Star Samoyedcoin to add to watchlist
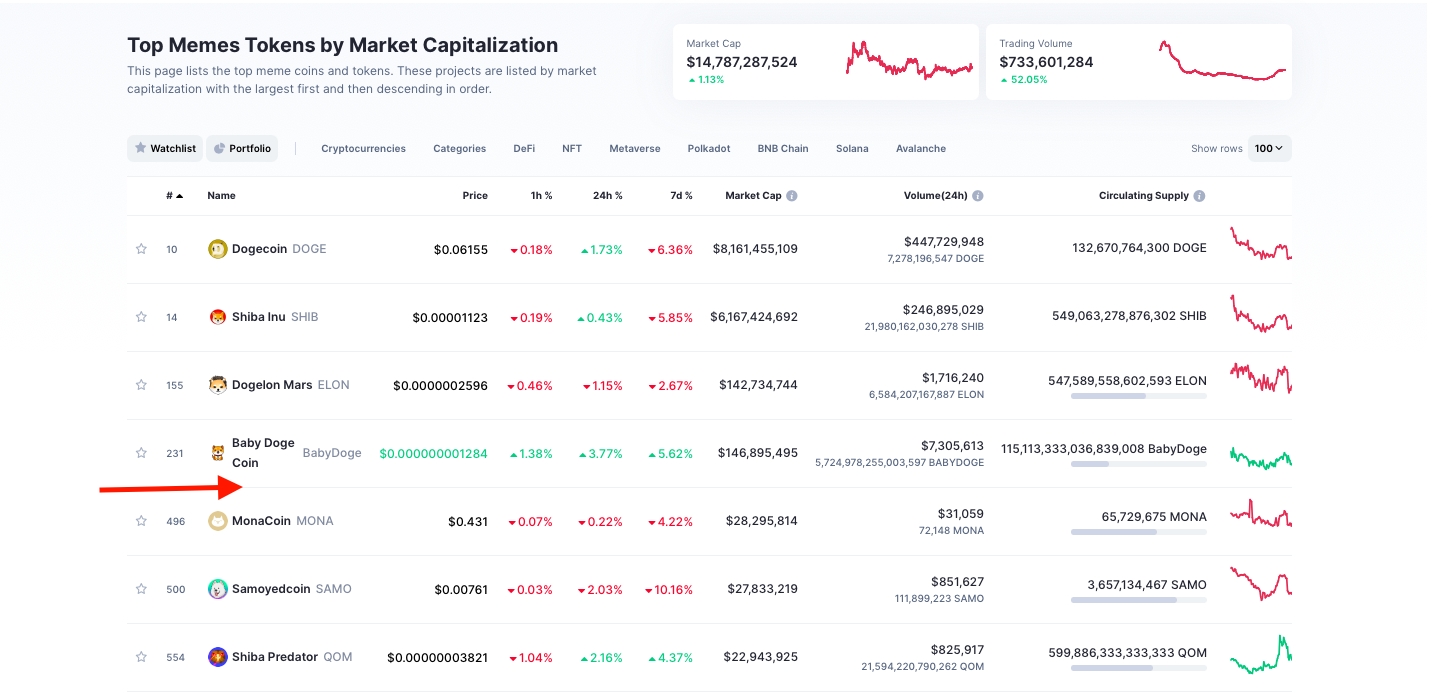The width and height of the screenshot is (1432, 694). (141, 589)
